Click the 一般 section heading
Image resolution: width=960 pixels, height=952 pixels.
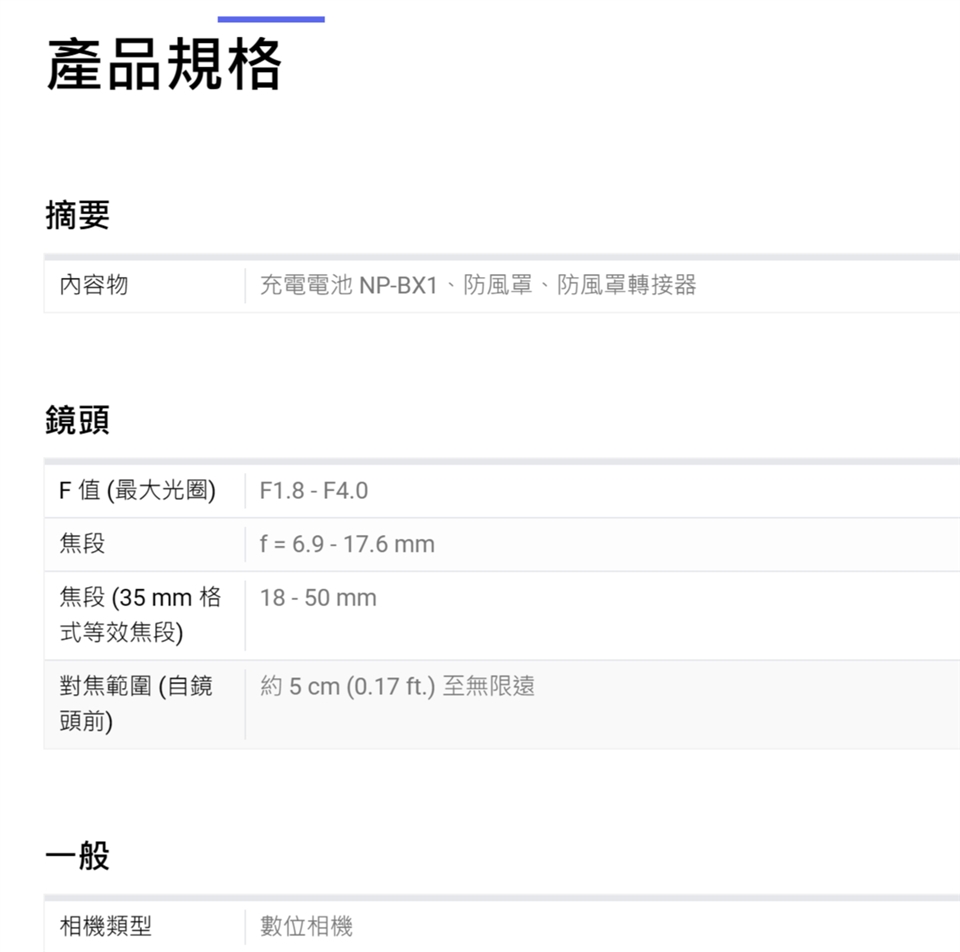77,856
